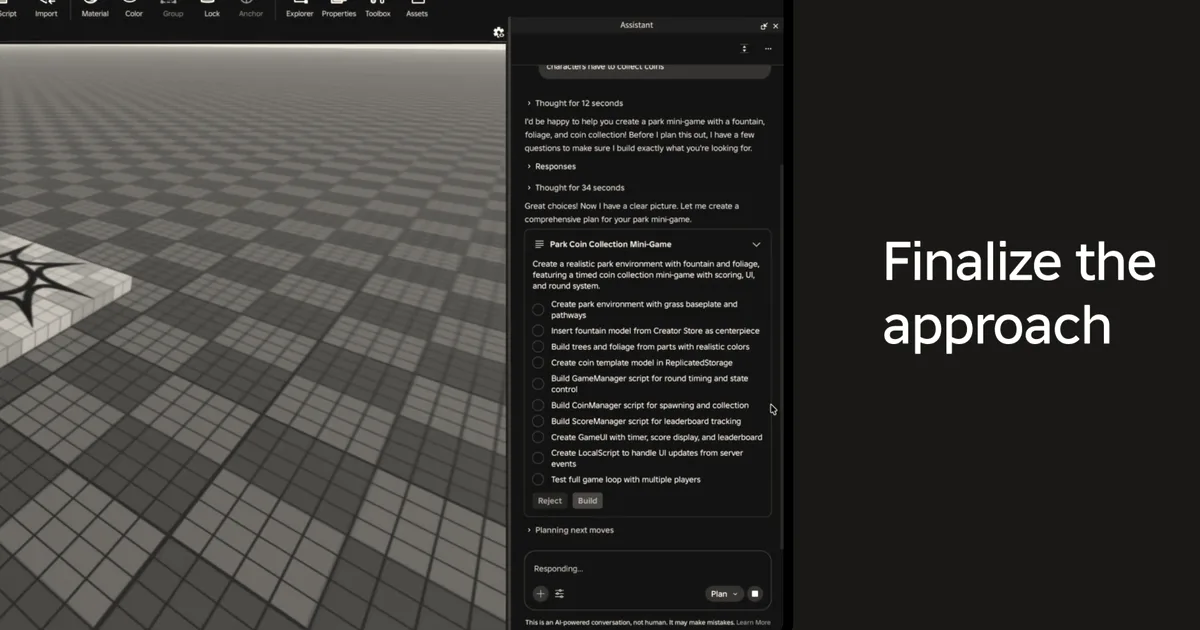Expand 'Thought for 12 seconds' section
Viewport: 1200px width, 630px height.
(575, 103)
